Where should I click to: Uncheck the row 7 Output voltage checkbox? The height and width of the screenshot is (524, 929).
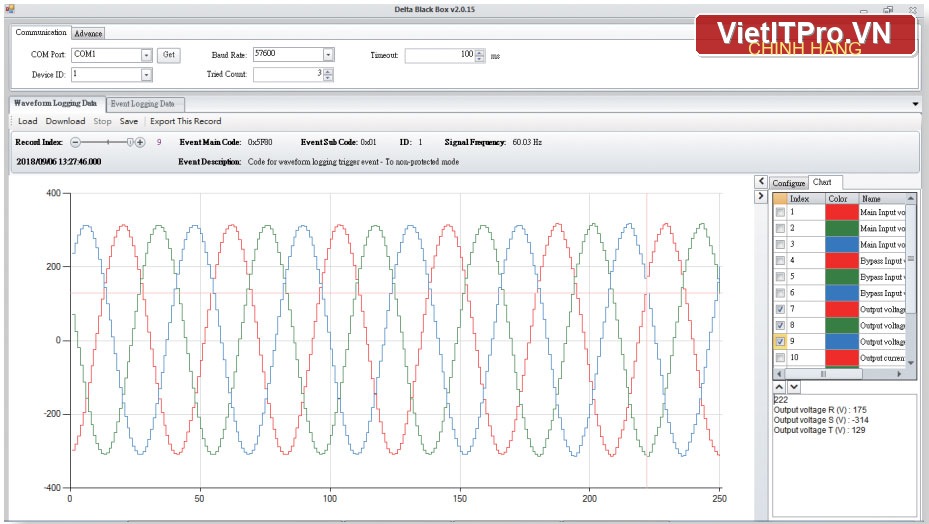click(x=780, y=309)
